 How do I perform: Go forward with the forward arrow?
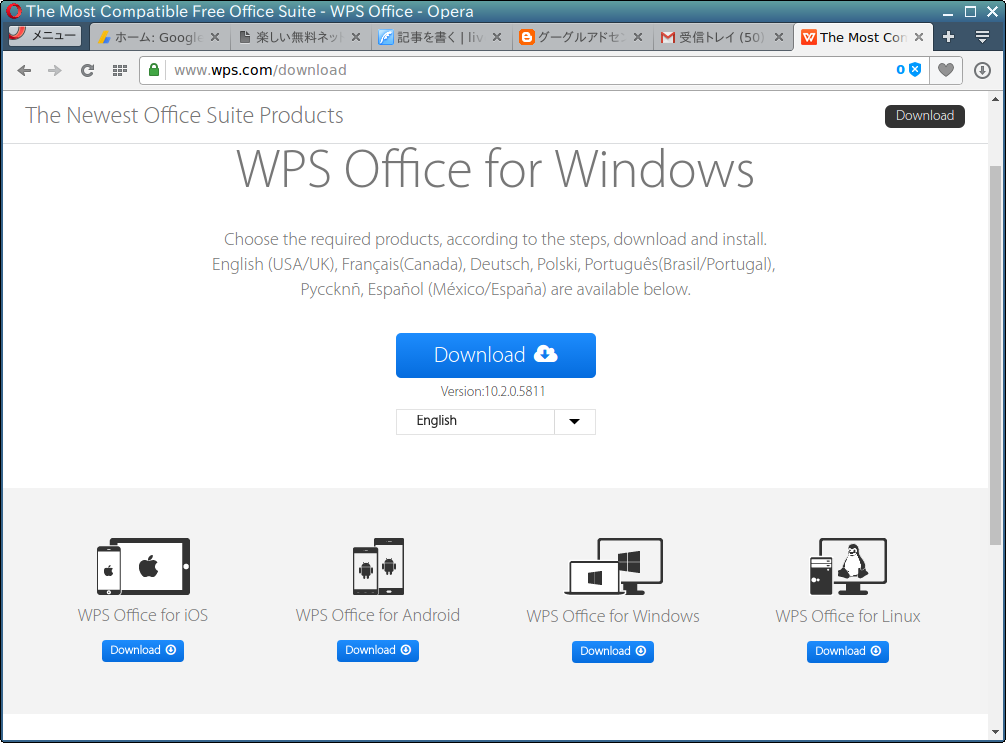[55, 71]
